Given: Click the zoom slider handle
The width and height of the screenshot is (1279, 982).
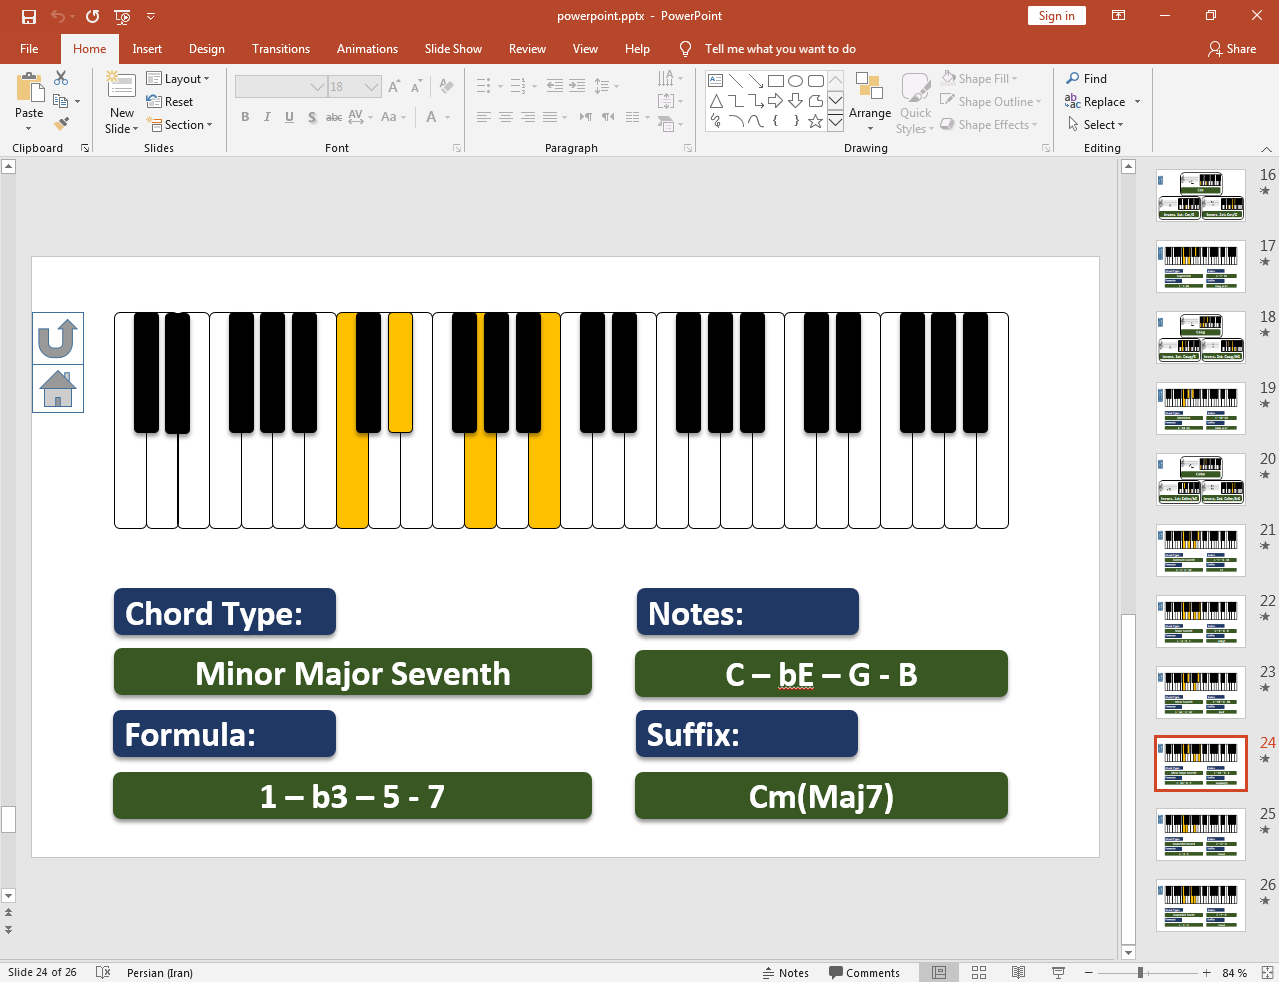Looking at the screenshot, I should click(x=1141, y=972).
